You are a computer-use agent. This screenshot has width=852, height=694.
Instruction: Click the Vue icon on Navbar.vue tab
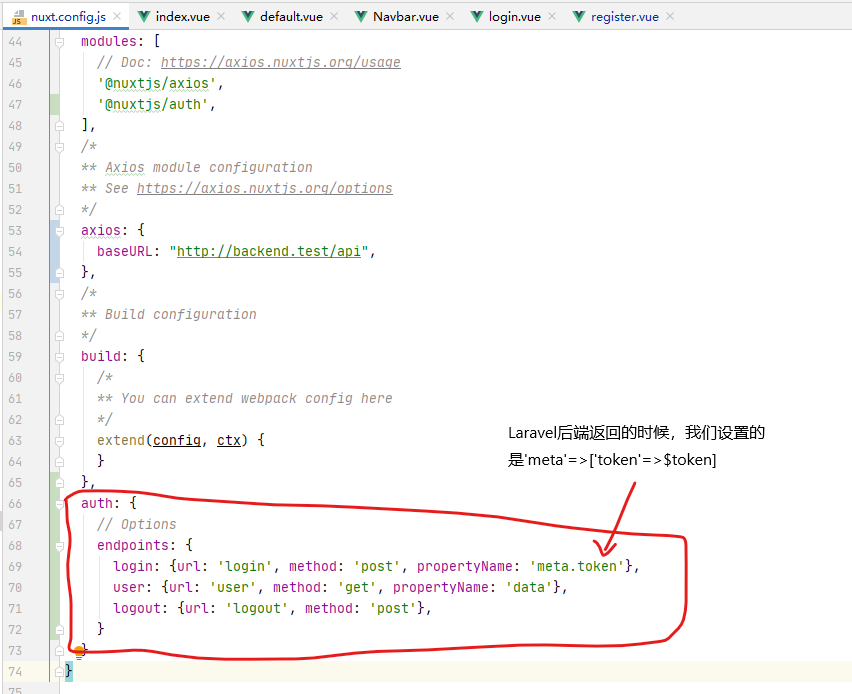pyautogui.click(x=361, y=17)
